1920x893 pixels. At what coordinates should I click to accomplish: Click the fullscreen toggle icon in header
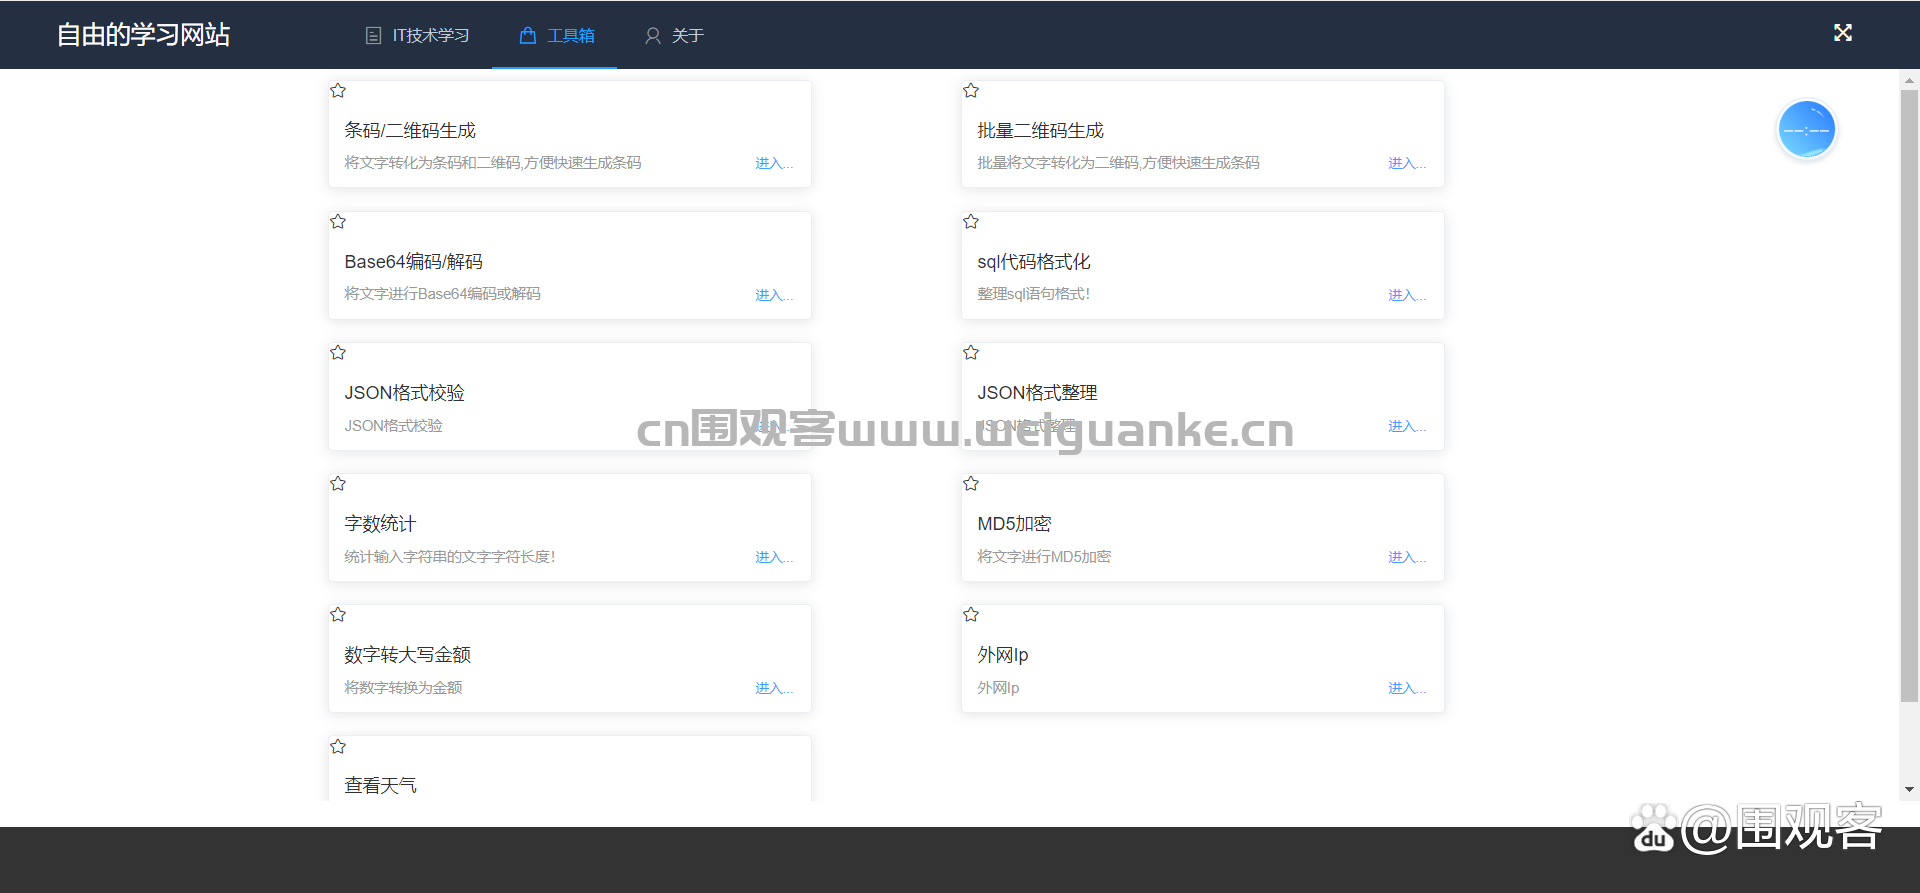[1843, 33]
